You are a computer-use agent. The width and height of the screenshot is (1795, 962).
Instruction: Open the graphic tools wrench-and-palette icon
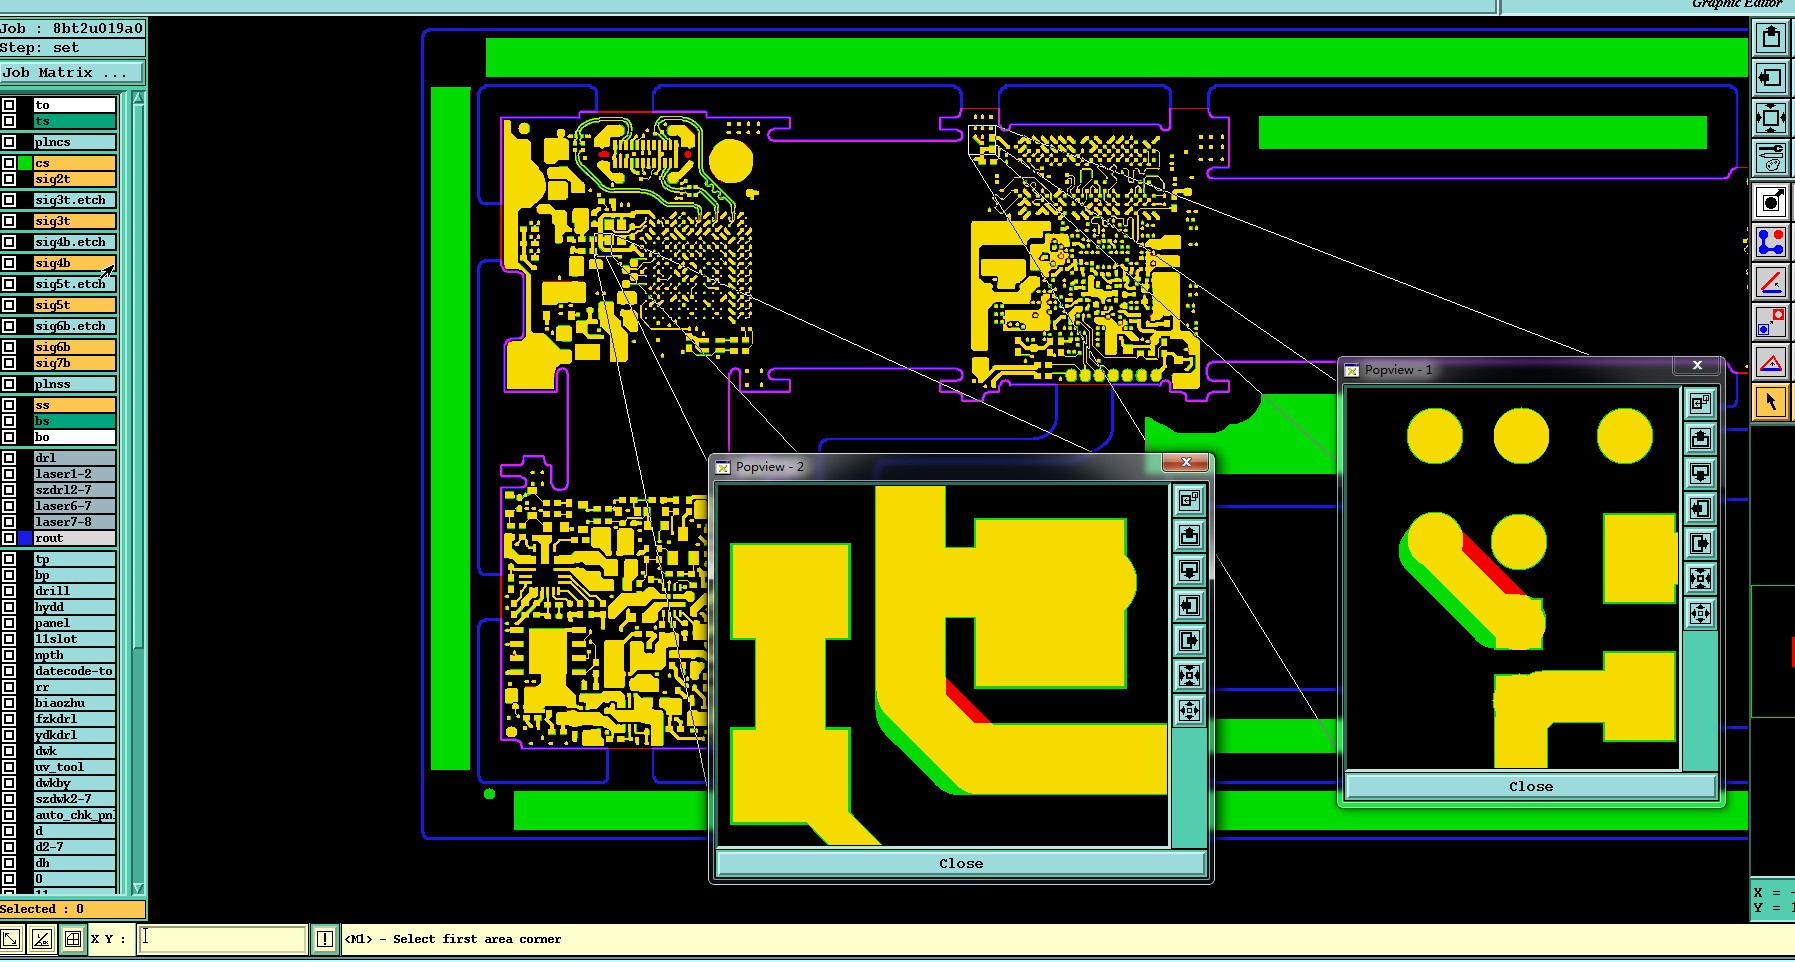[1771, 158]
